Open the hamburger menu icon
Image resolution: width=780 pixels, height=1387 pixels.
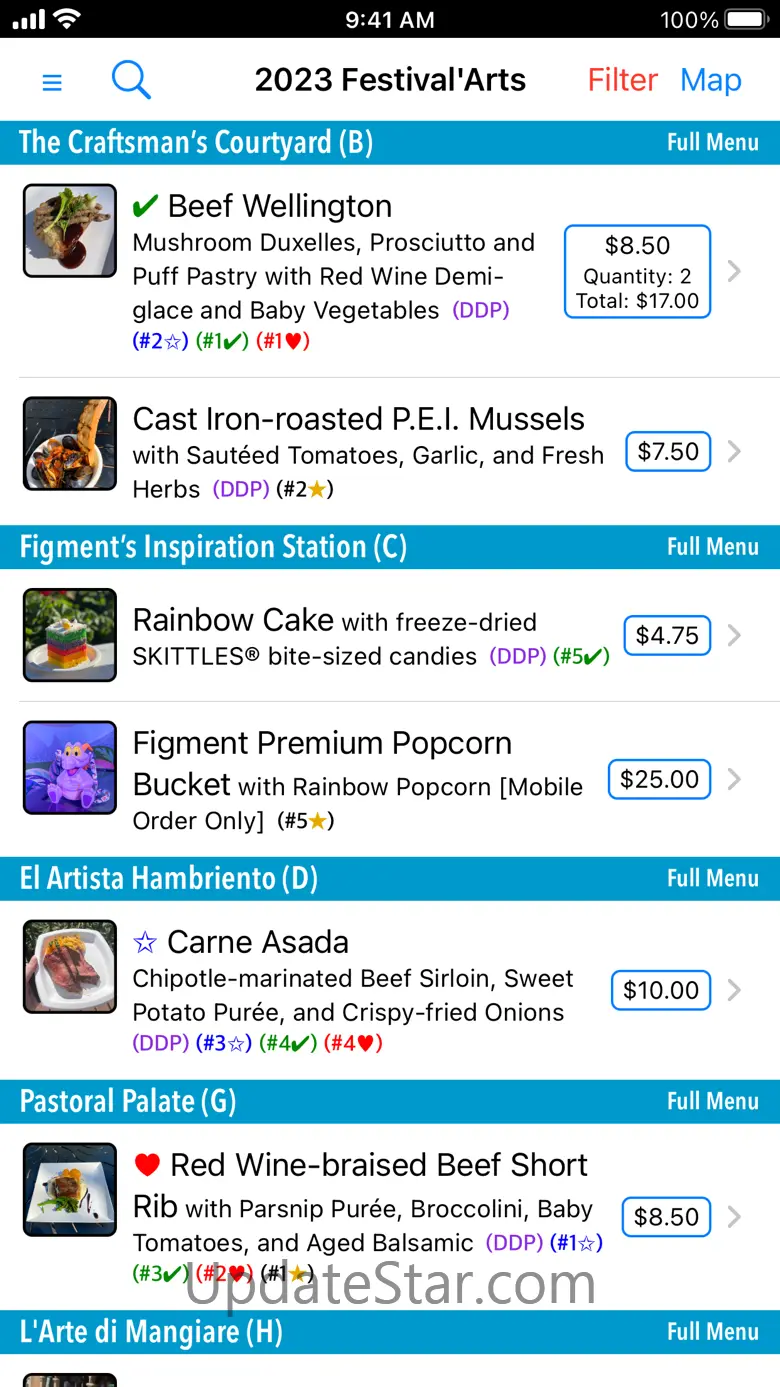click(x=52, y=82)
